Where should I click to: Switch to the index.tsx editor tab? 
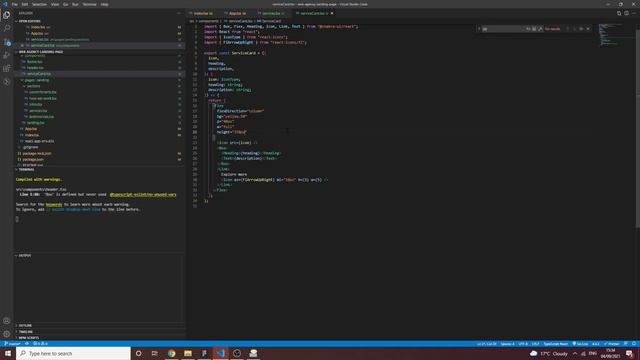pyautogui.click(x=203, y=13)
